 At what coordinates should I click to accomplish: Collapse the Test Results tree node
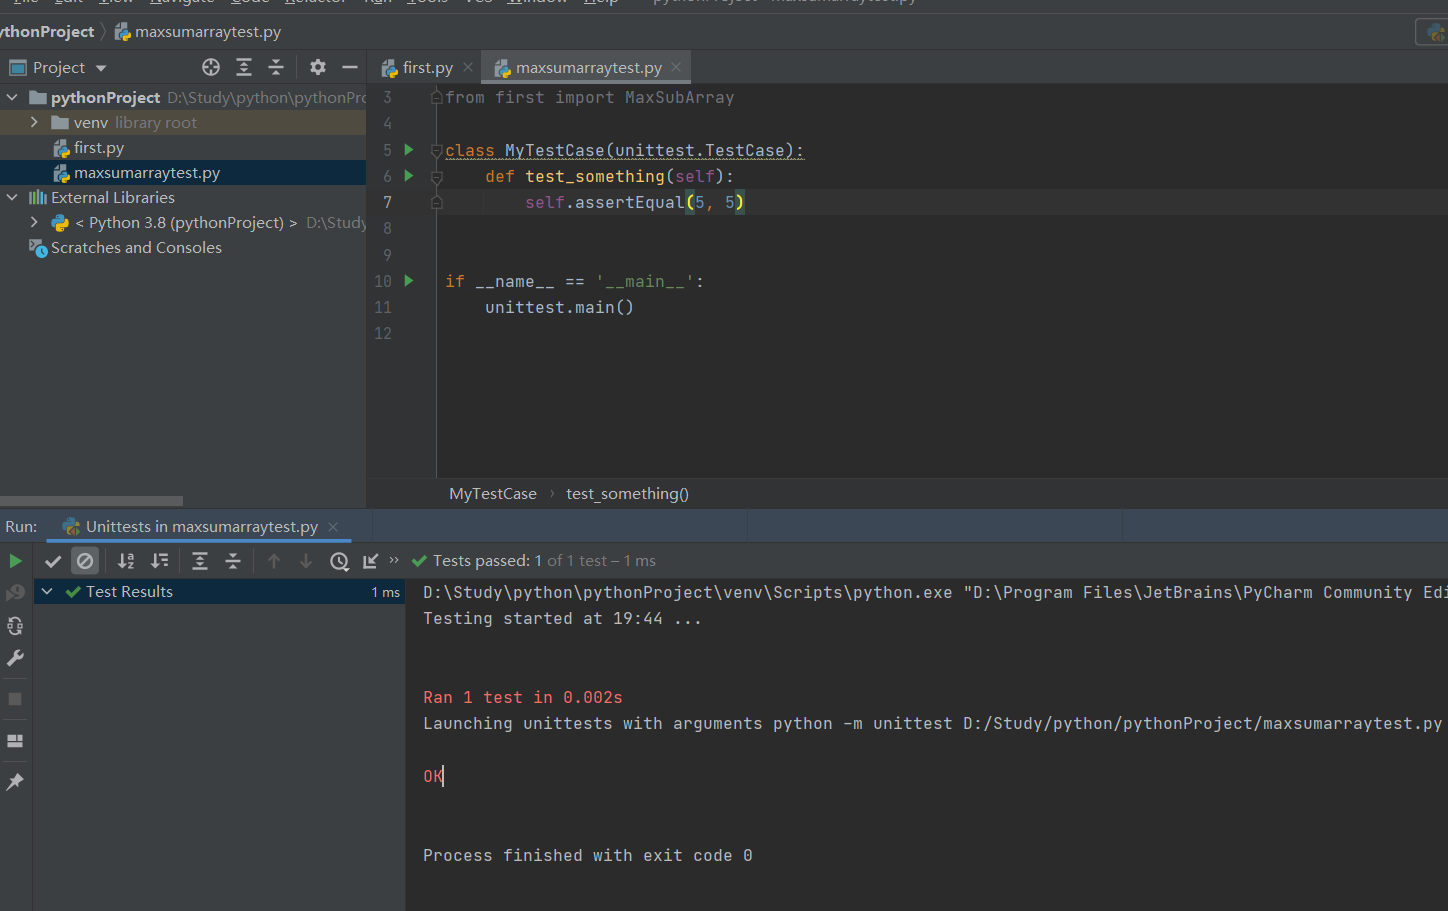[x=47, y=592]
